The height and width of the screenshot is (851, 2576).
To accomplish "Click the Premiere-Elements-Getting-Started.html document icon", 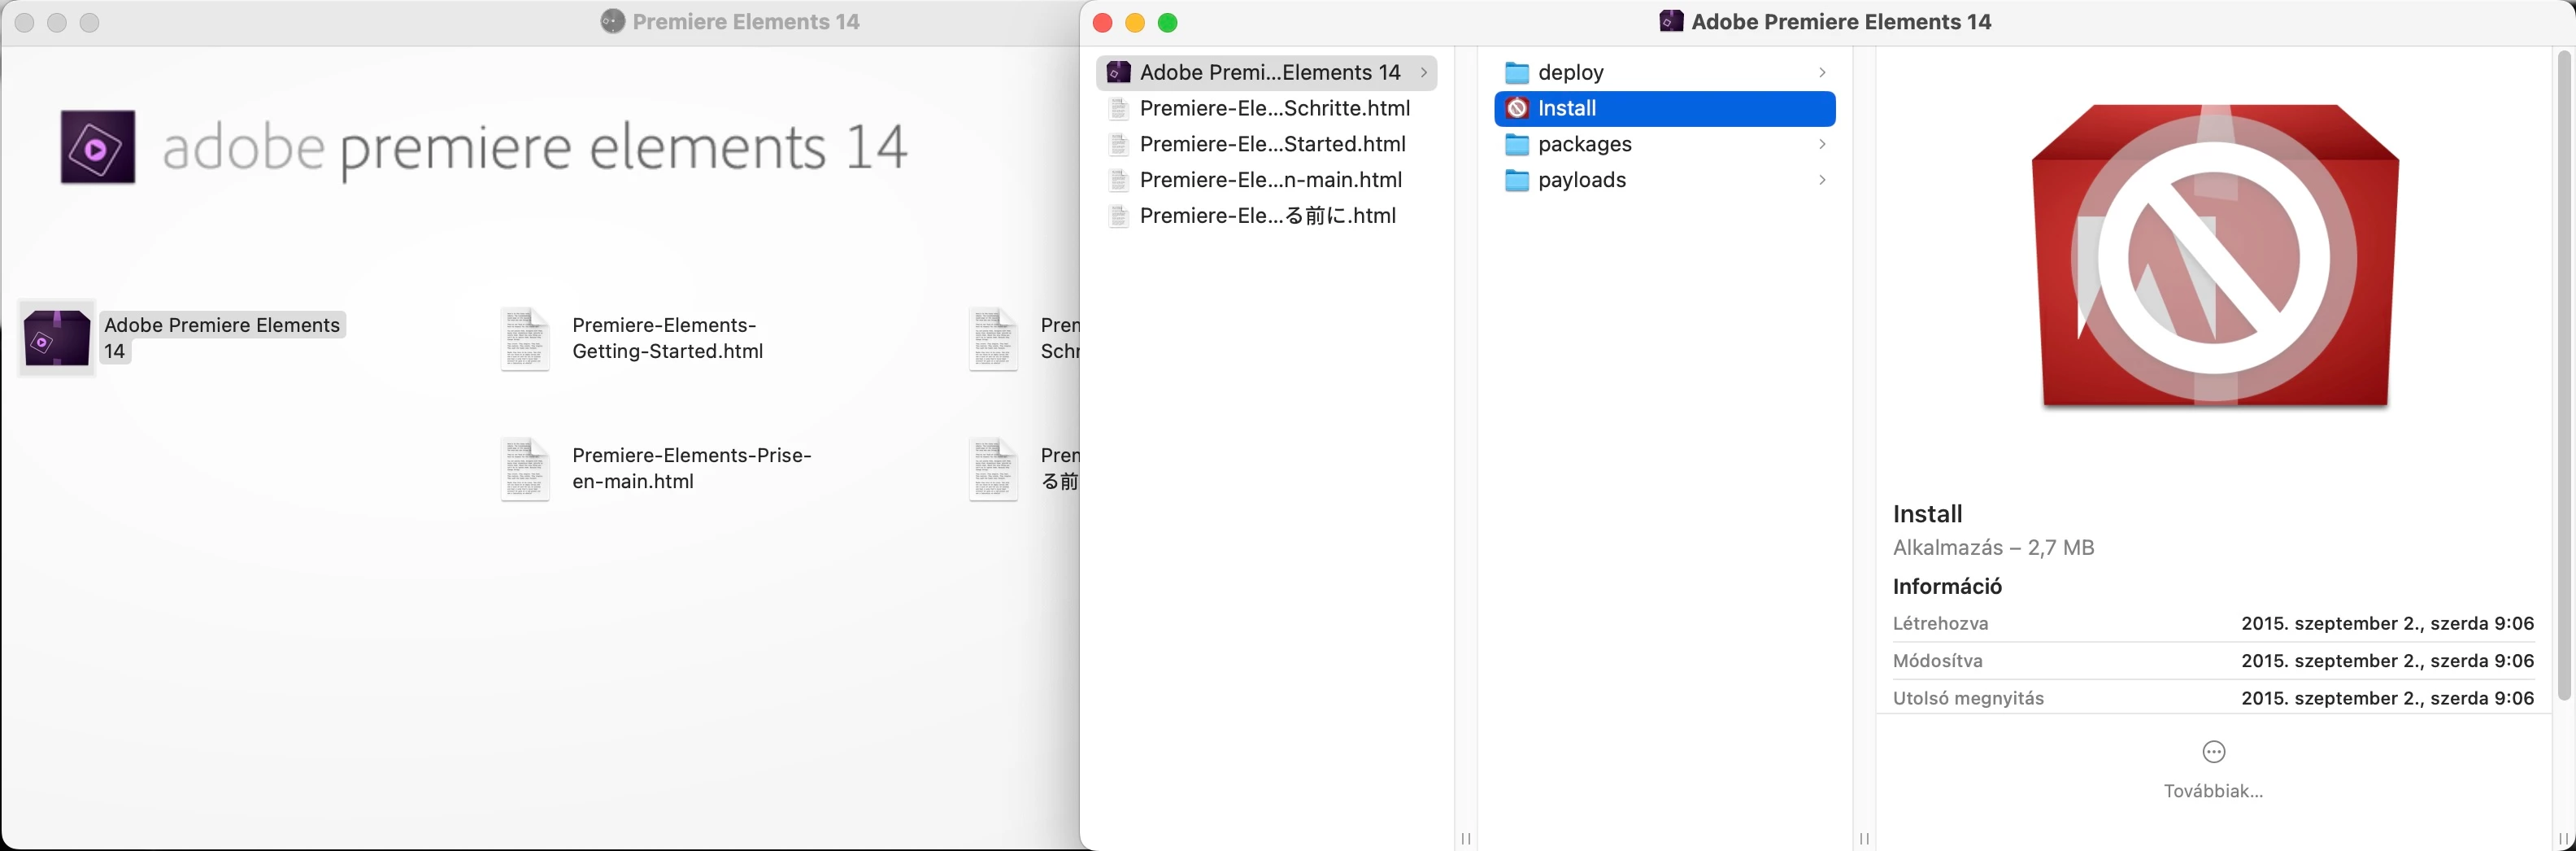I will point(525,339).
